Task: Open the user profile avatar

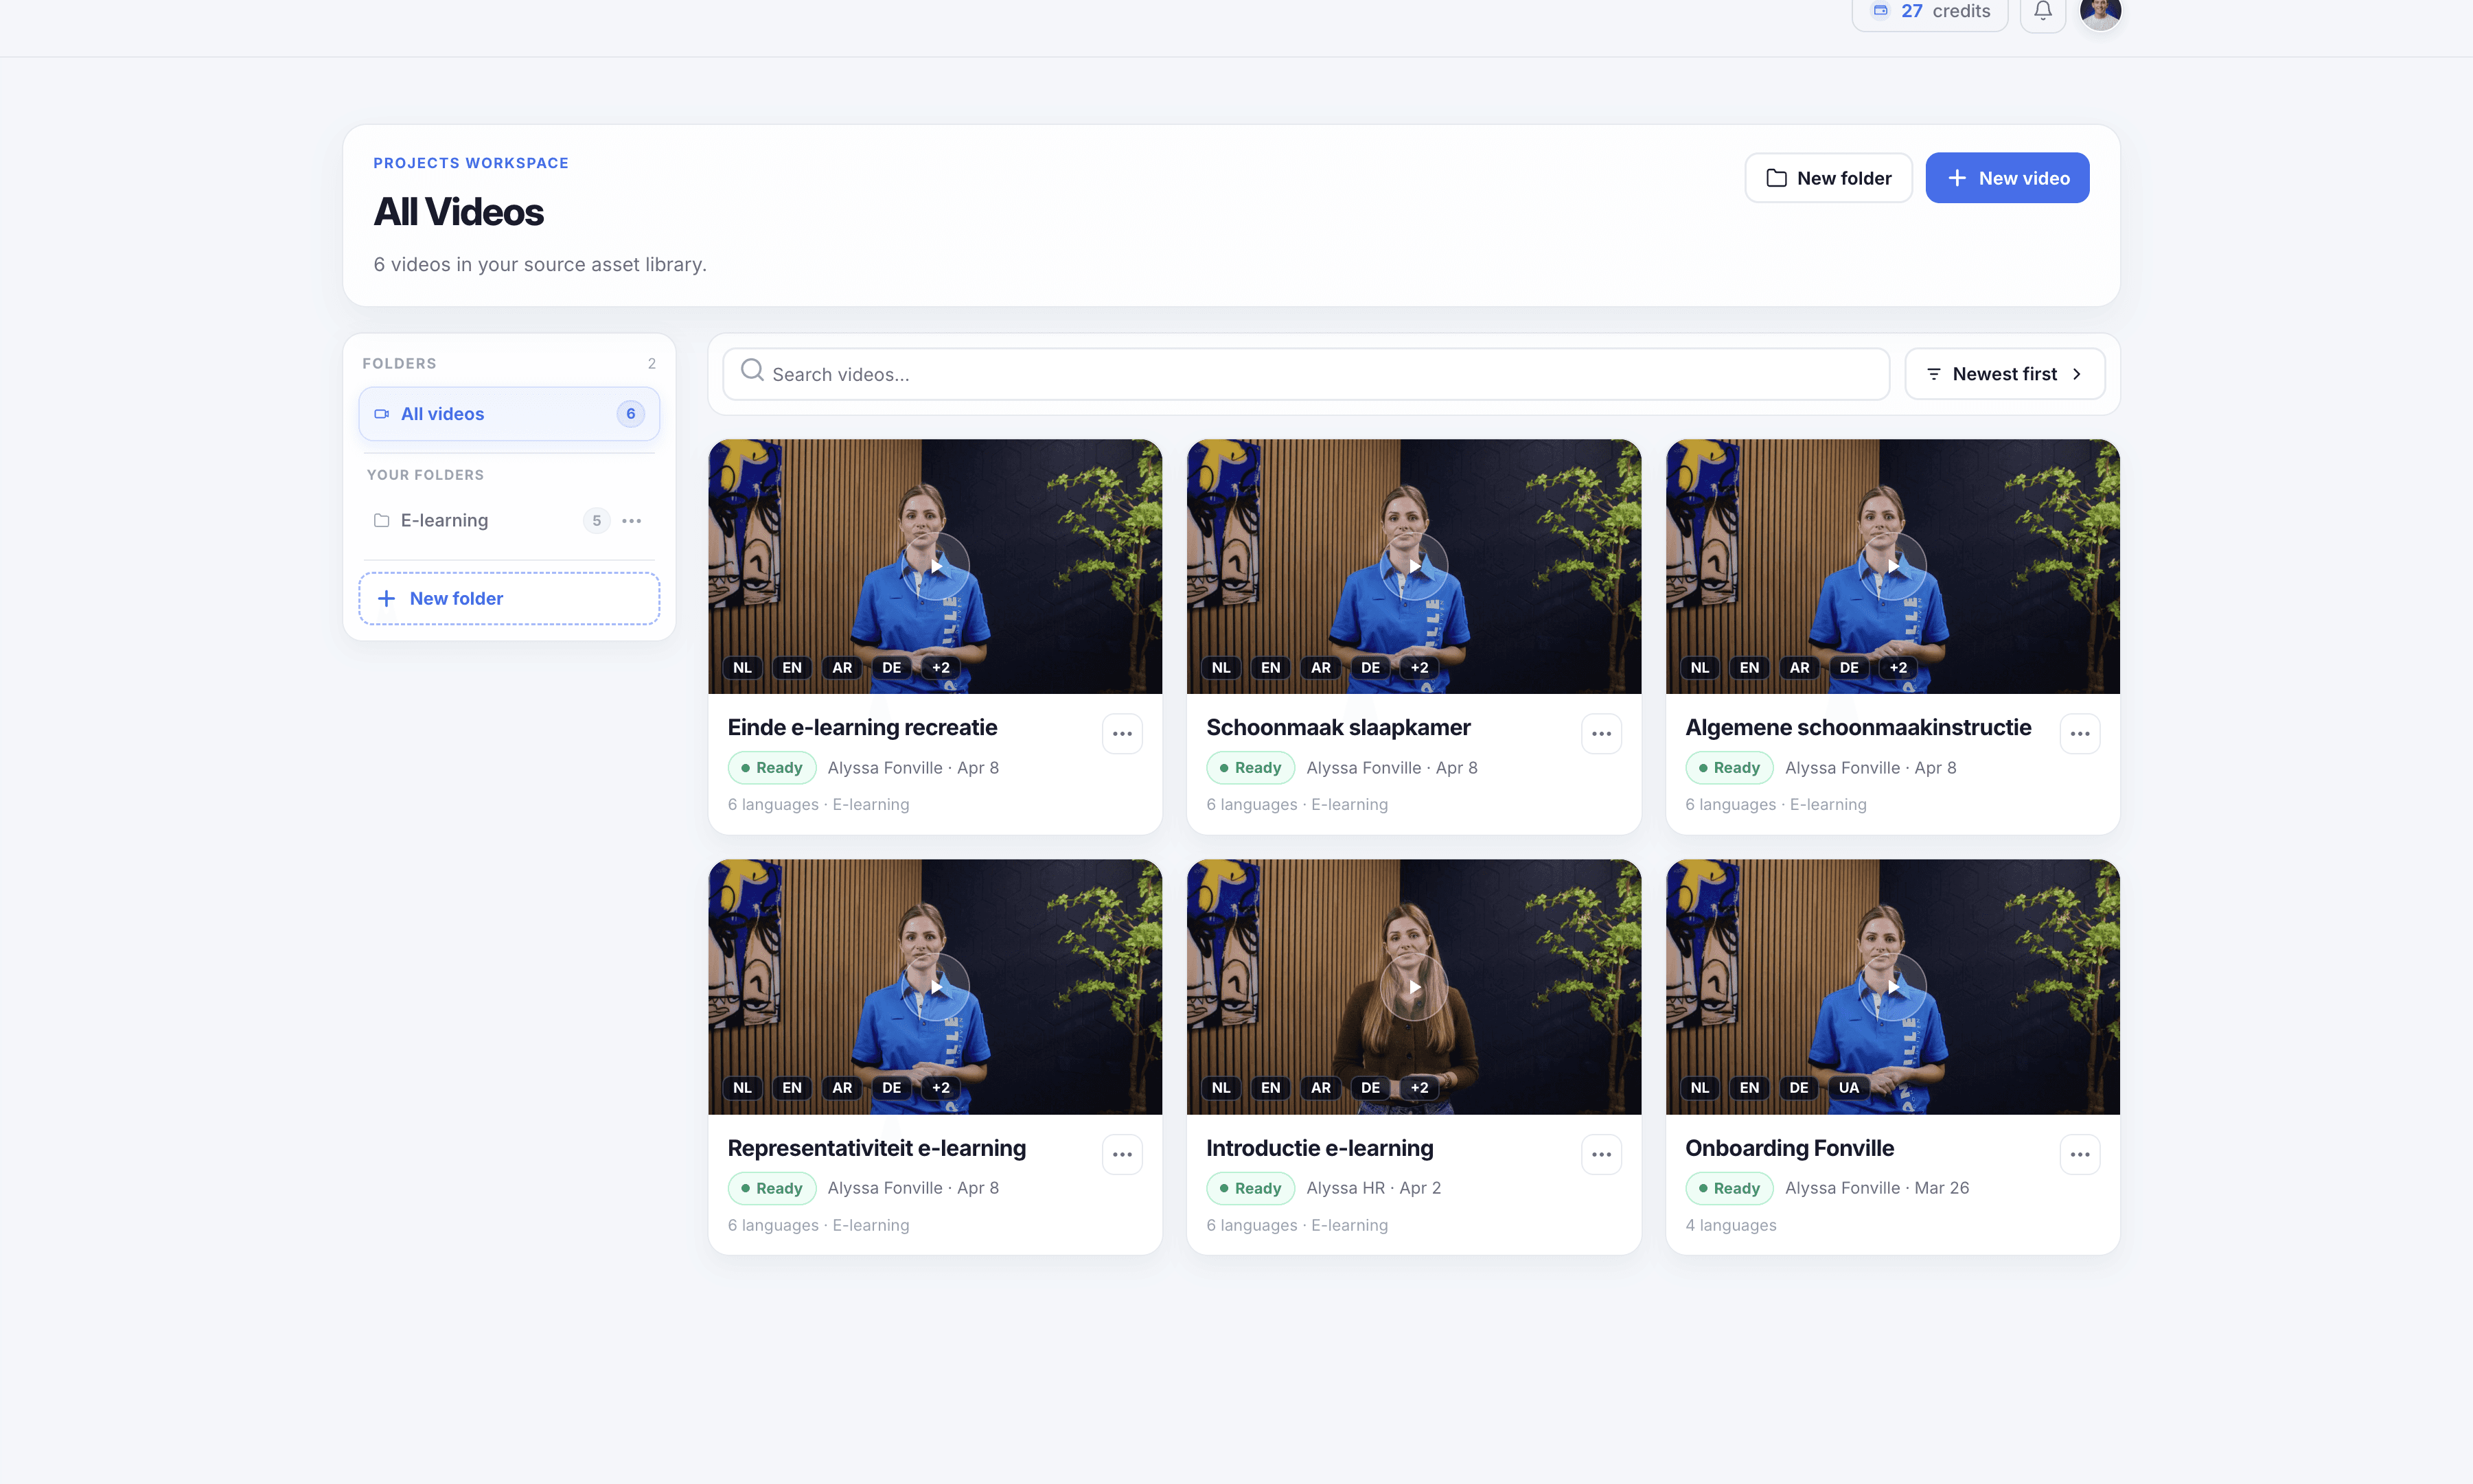Action: click(x=2100, y=11)
